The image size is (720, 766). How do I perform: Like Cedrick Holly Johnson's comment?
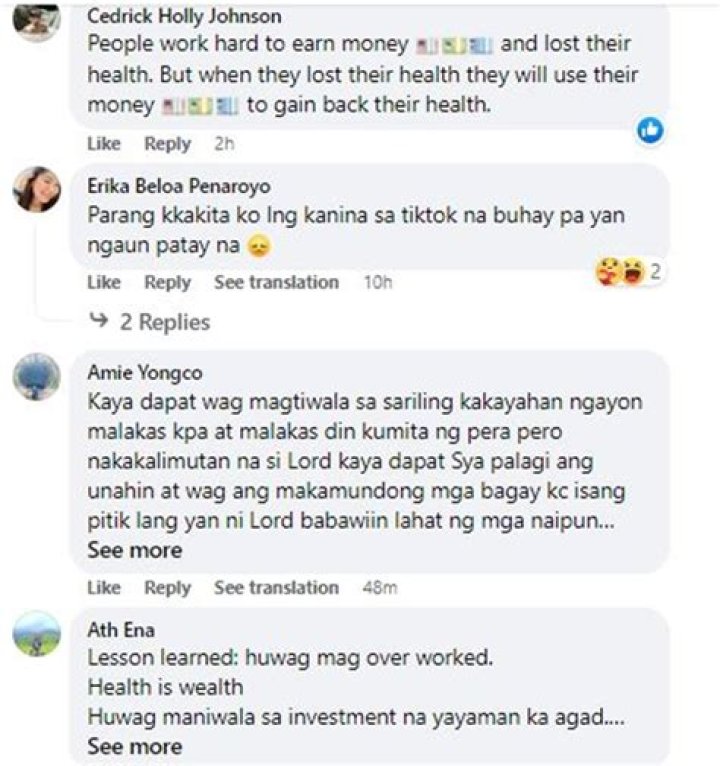click(104, 144)
